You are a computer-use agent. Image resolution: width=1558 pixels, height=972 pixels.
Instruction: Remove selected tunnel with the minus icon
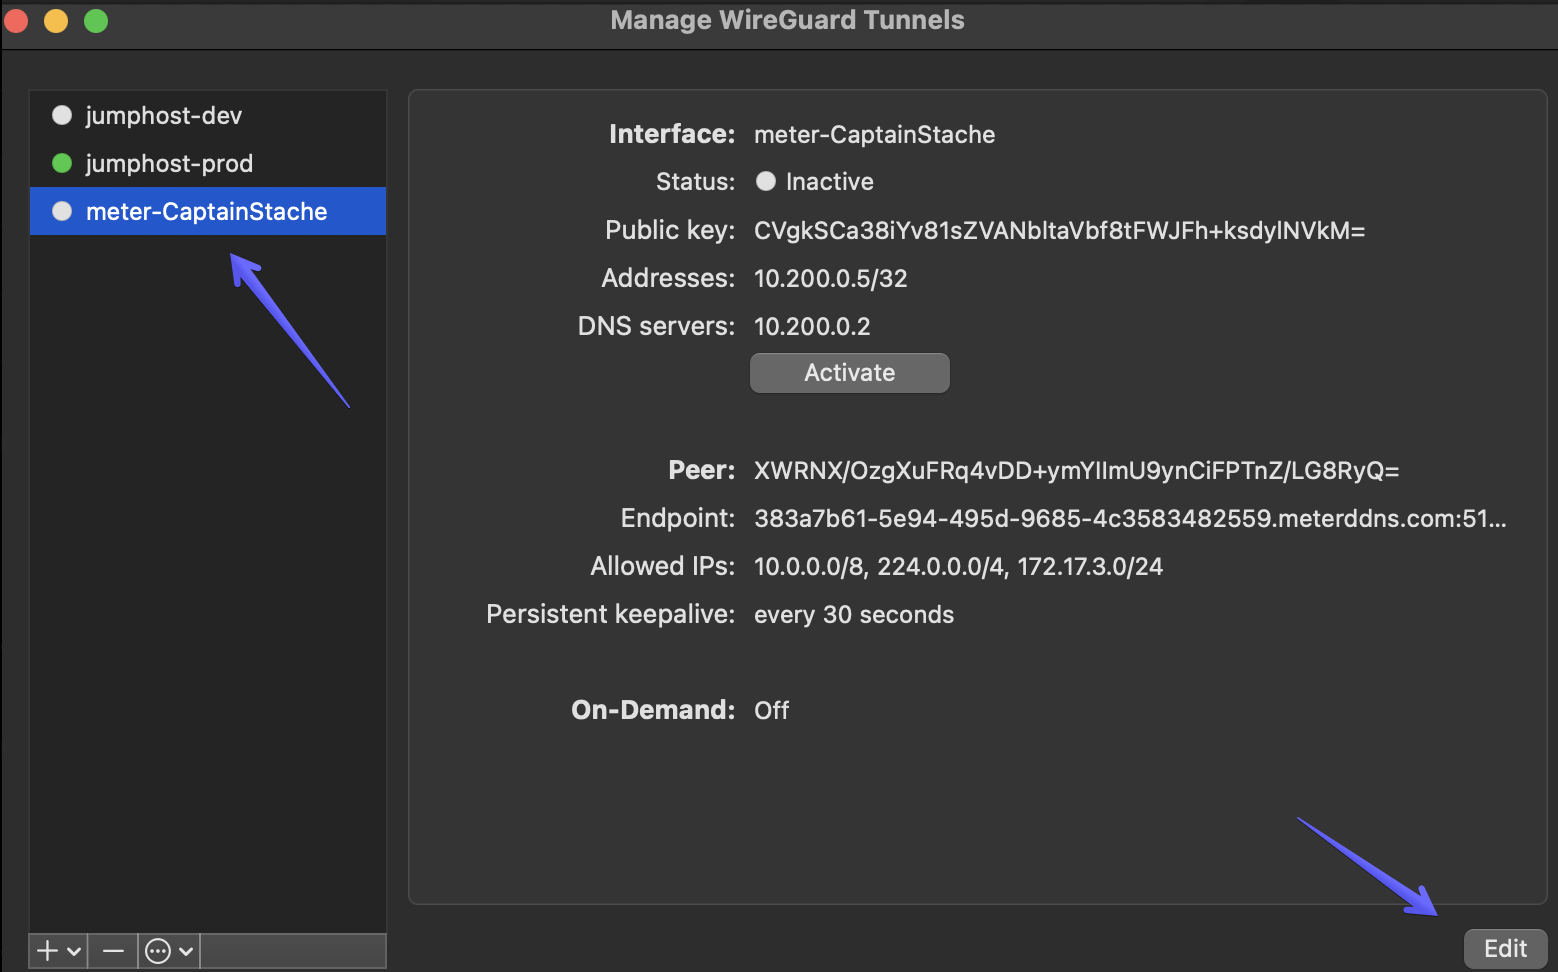(112, 951)
